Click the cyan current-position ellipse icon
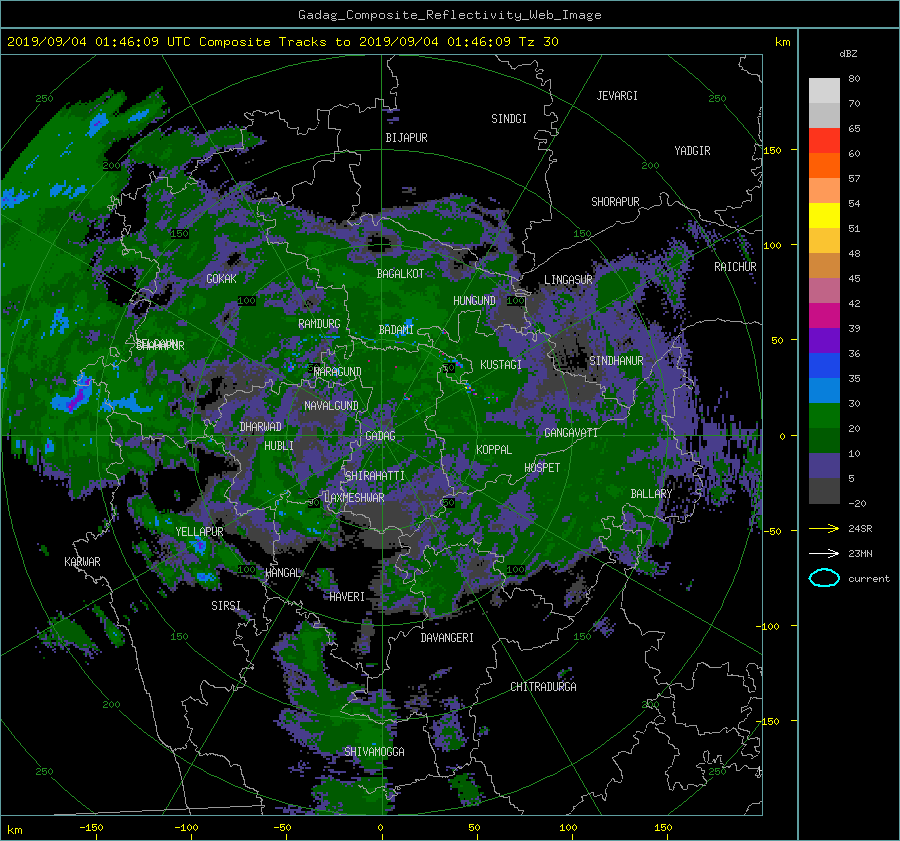 (824, 578)
